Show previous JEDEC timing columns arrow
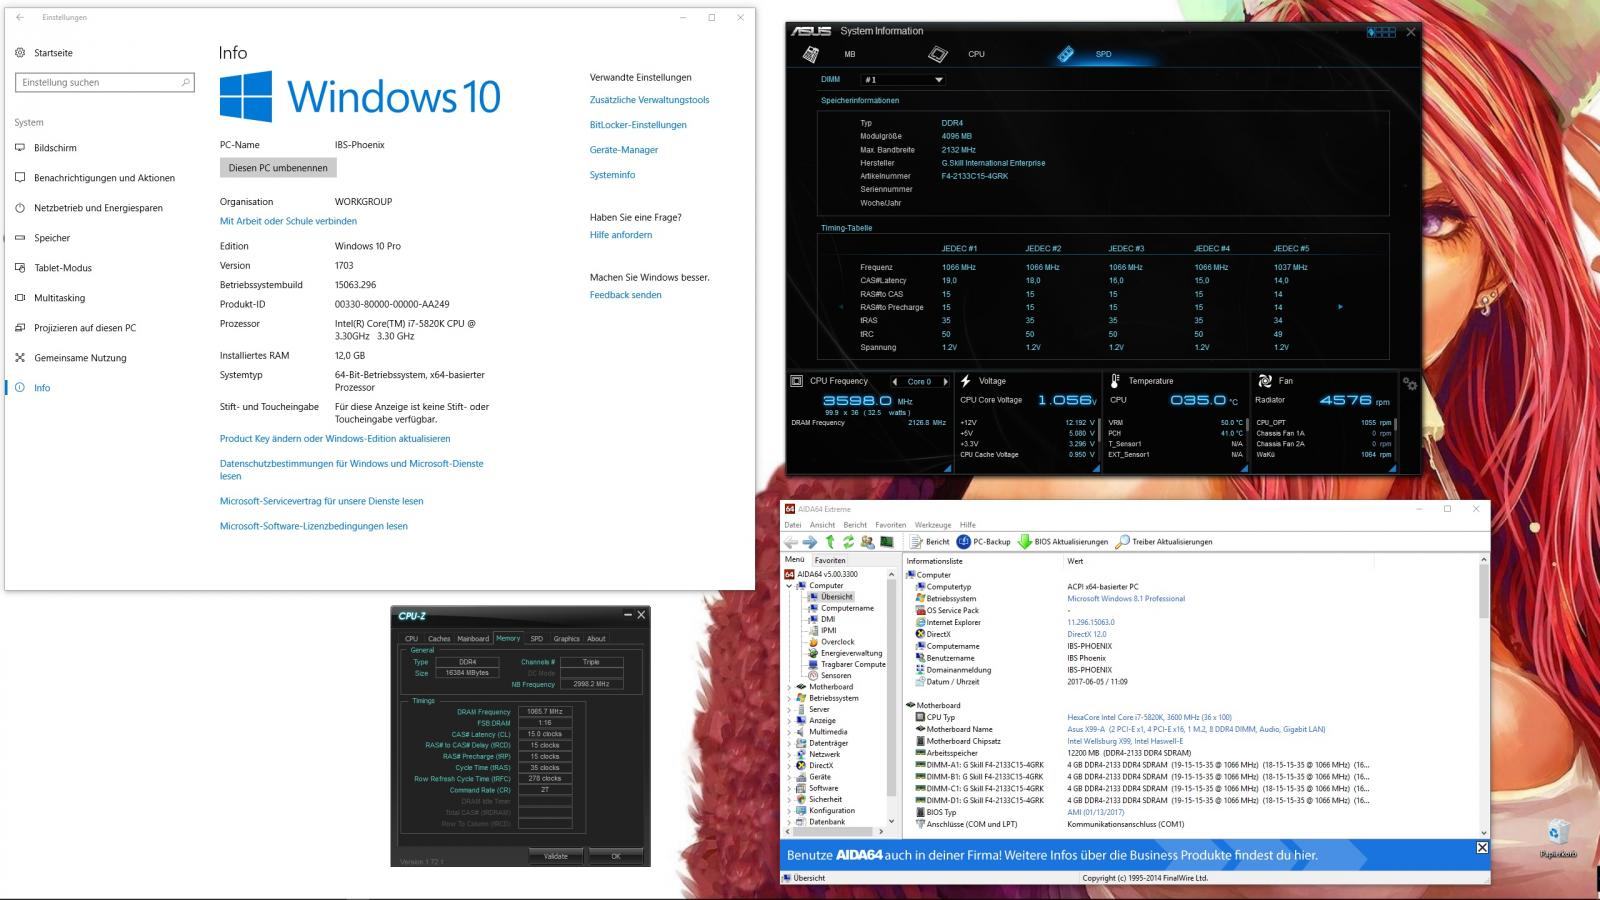1600x900 pixels. (x=840, y=307)
